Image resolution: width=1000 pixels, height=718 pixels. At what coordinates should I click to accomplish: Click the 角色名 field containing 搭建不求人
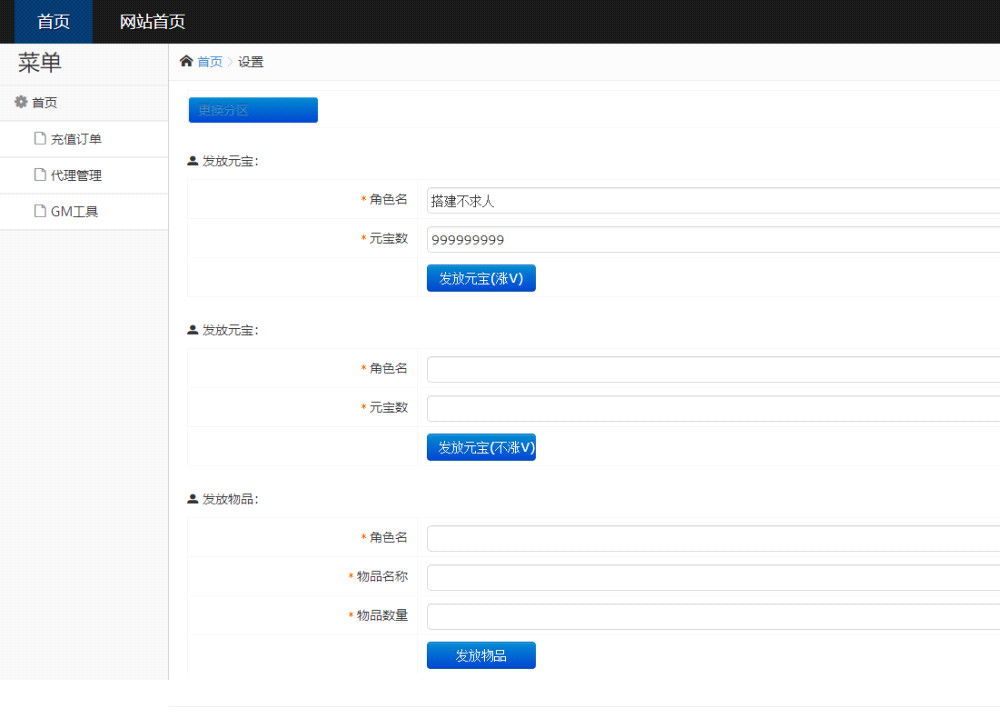(712, 201)
